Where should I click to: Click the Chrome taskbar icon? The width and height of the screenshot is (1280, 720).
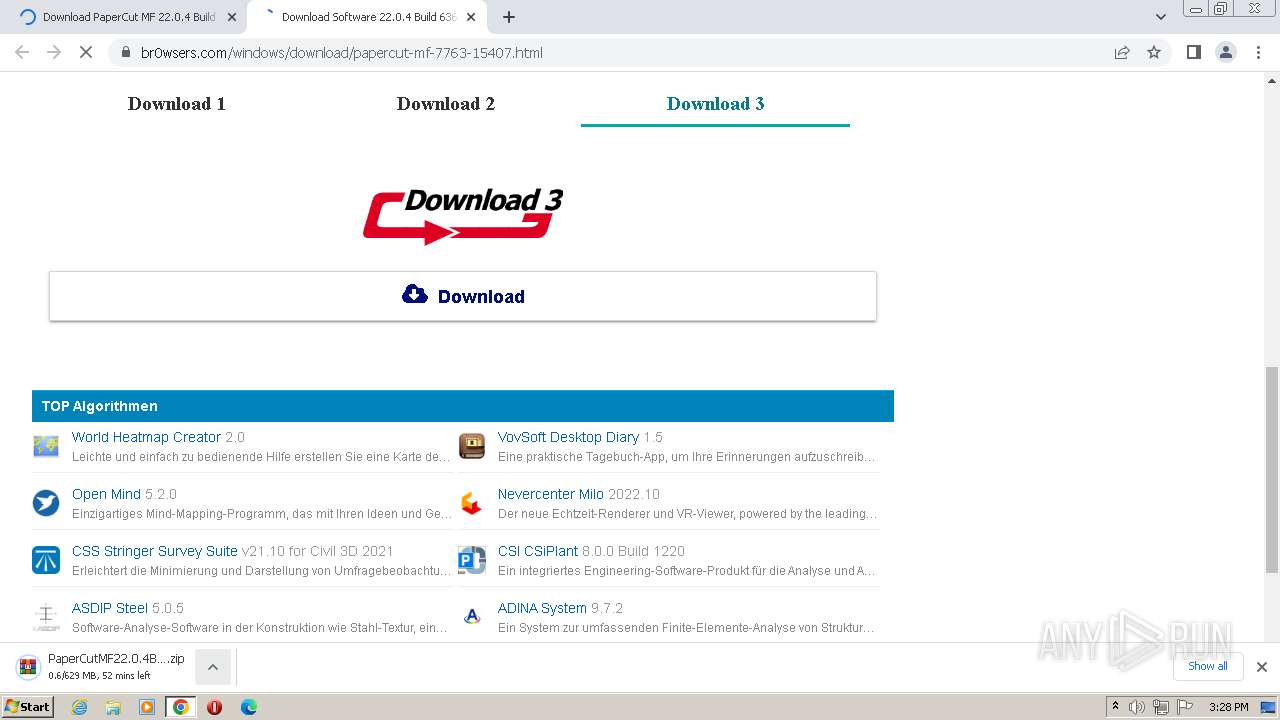180,707
